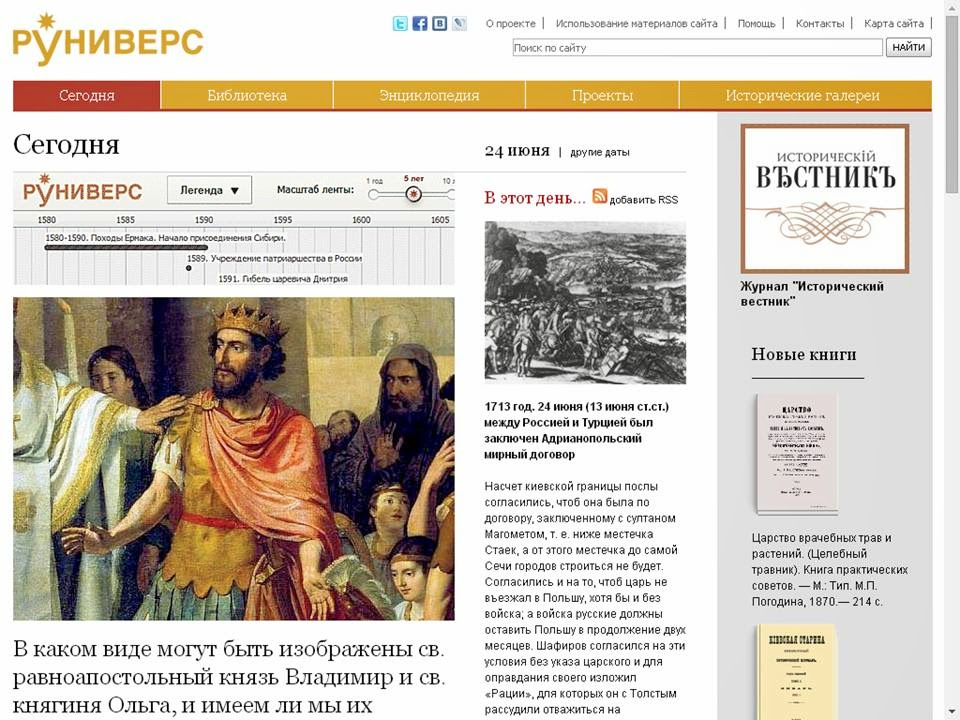The image size is (960, 720).
Task: Select the 1591 Гибель царевича Дмитрия event
Action: (x=283, y=279)
